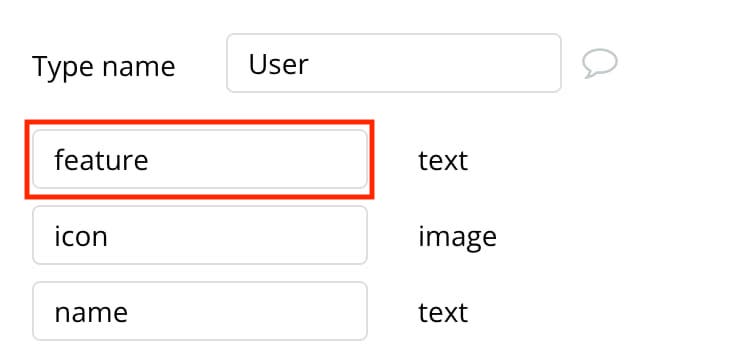The width and height of the screenshot is (738, 364).
Task: Open the comment bubble beside Type name
Action: (x=600, y=63)
